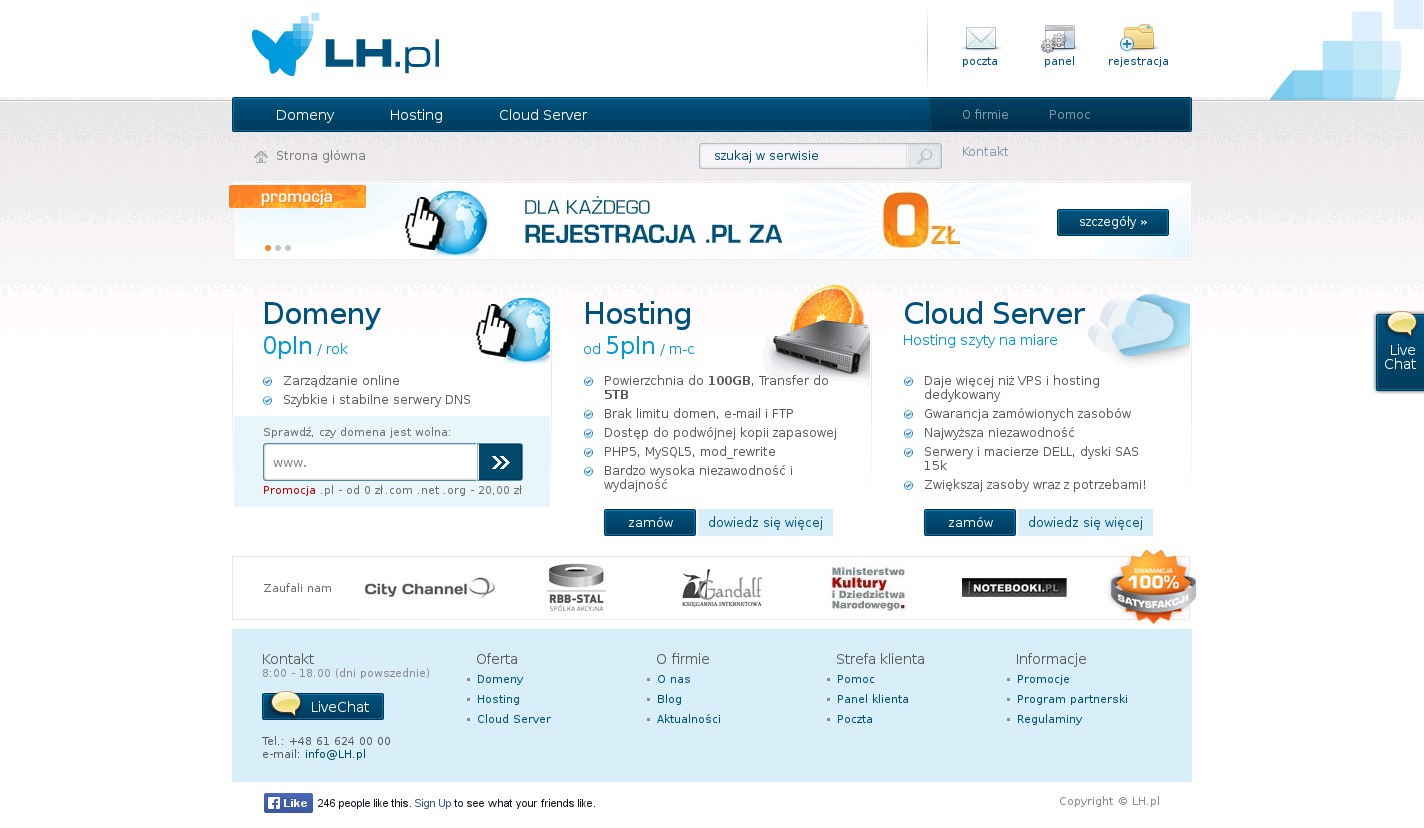Click the poczta envelope icon
The height and width of the screenshot is (828, 1424).
click(980, 39)
